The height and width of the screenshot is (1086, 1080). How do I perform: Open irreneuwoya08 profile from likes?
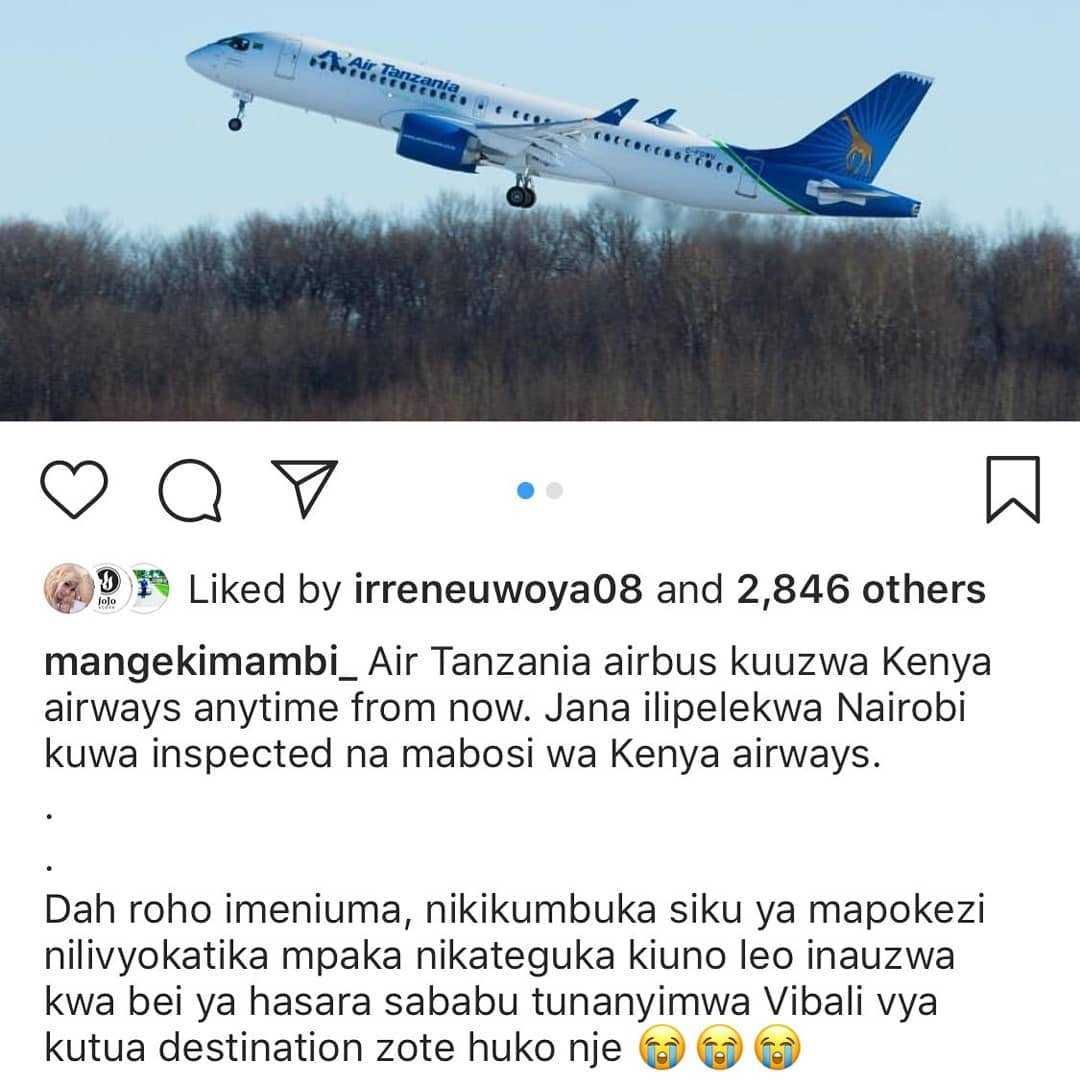498,590
